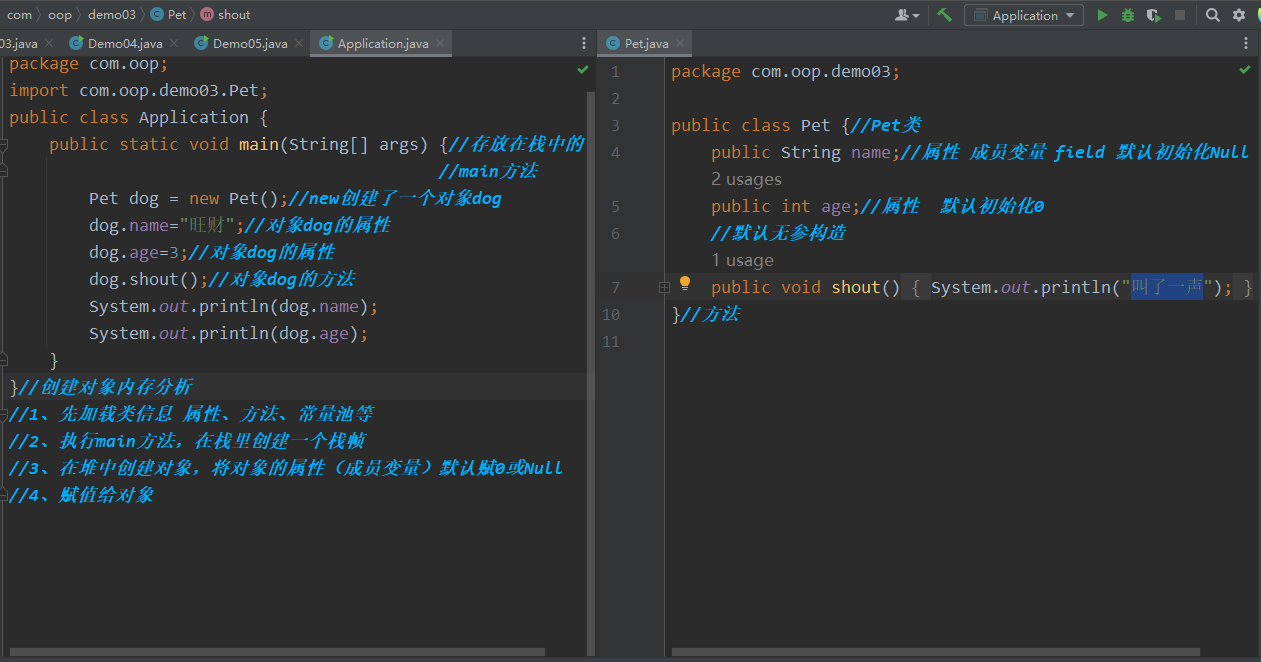Screen dimensions: 1261x662
Task: Click the '1 usage' hint above shout()
Action: click(x=742, y=261)
